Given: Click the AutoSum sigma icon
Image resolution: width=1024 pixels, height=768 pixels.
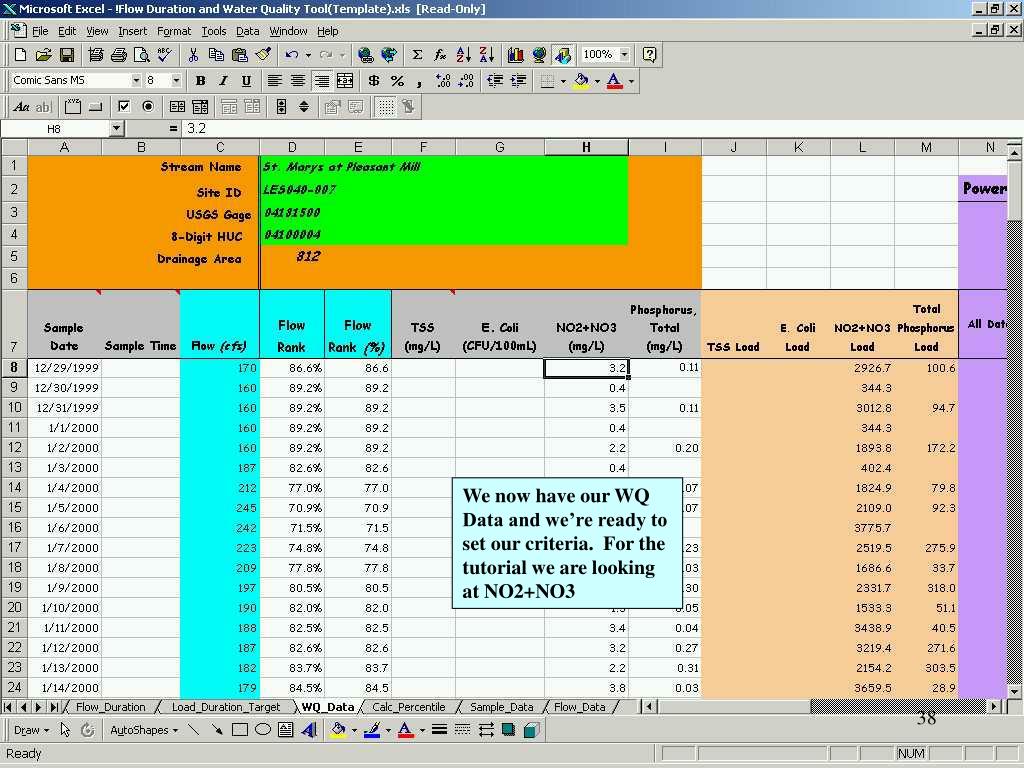Looking at the screenshot, I should (x=417, y=55).
